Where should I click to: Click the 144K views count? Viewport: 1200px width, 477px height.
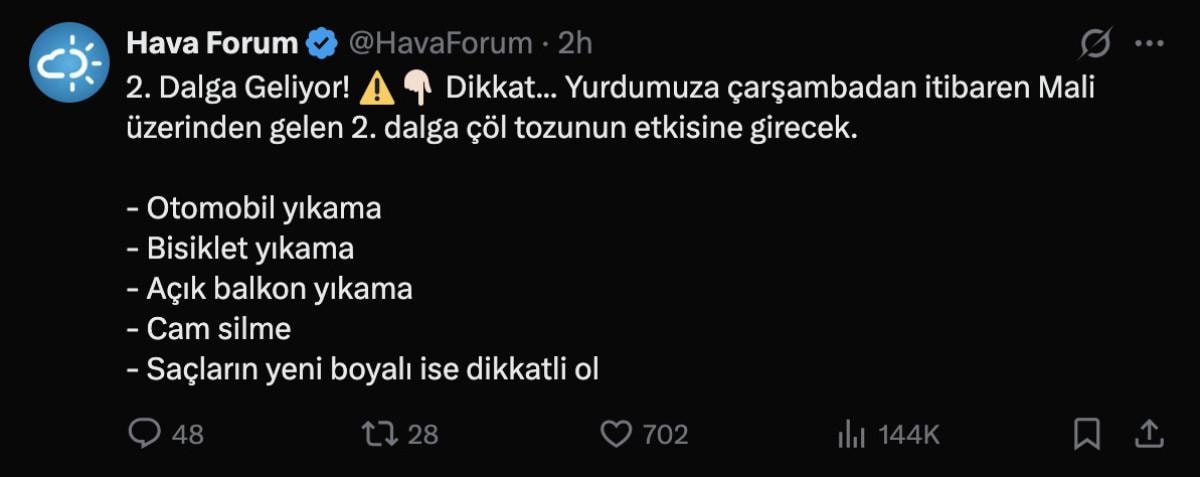909,434
